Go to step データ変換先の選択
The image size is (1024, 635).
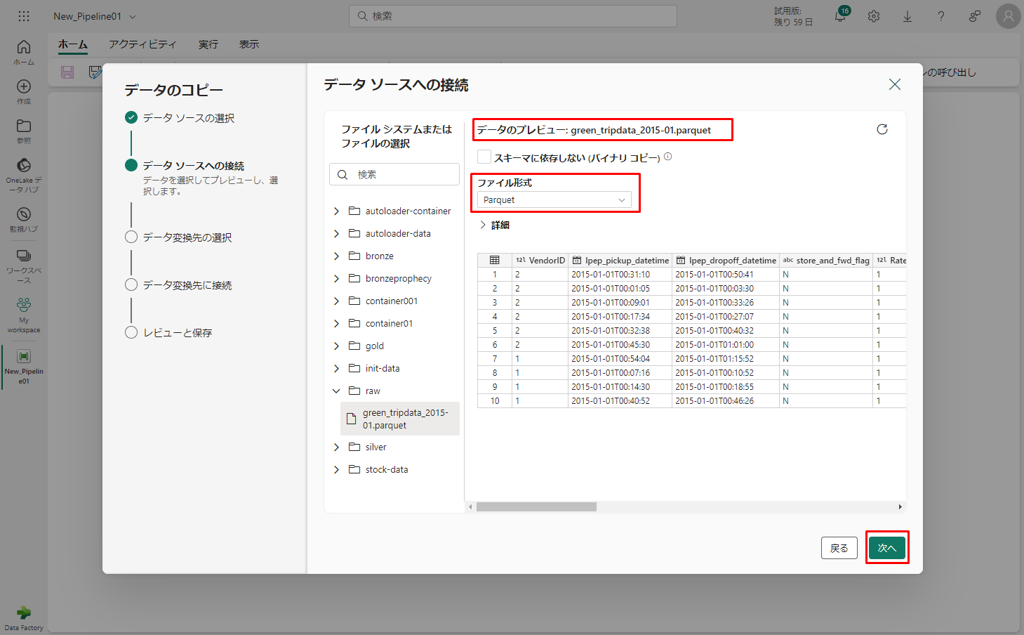(x=187, y=237)
